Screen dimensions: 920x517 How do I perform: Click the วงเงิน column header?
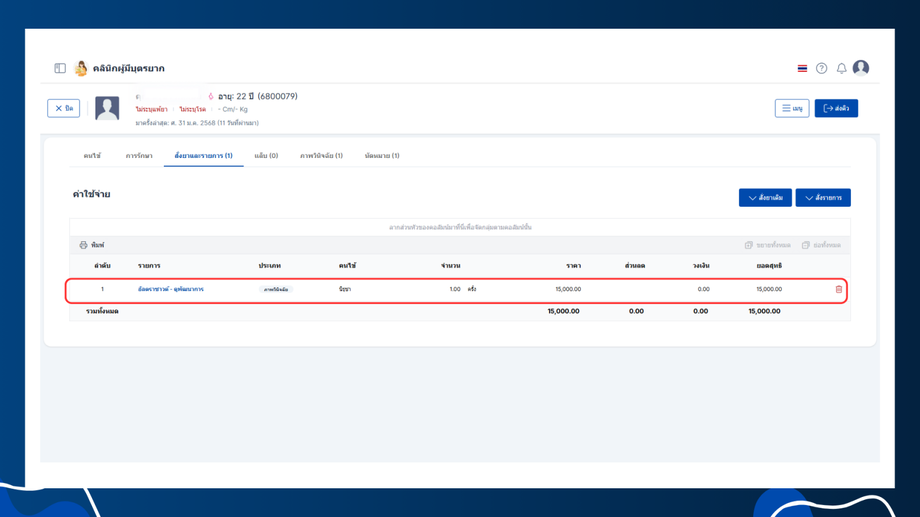pyautogui.click(x=701, y=266)
